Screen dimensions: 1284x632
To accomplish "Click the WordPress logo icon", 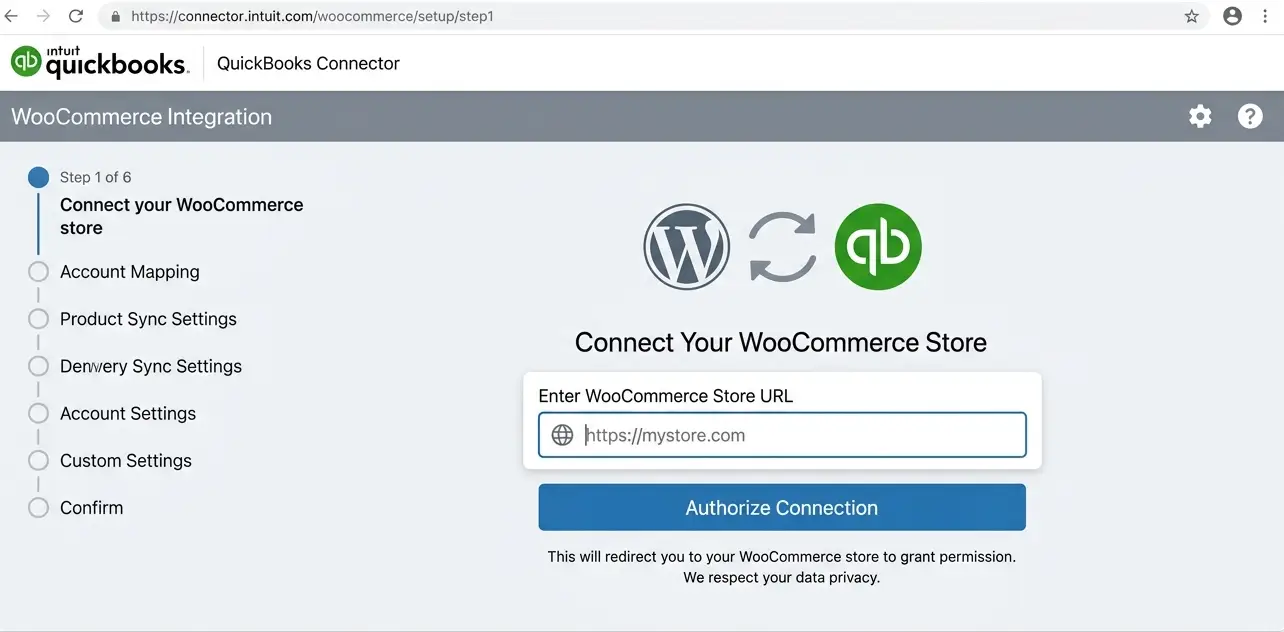I will click(x=686, y=247).
